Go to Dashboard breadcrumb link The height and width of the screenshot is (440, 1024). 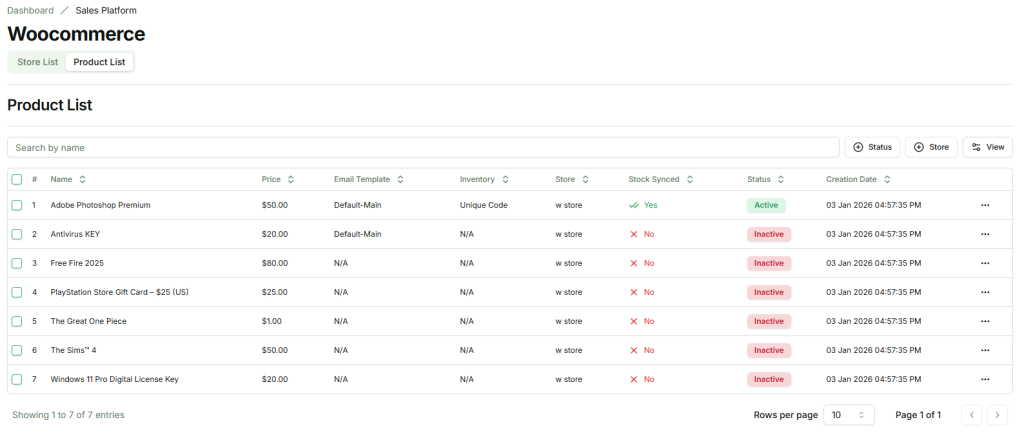point(30,10)
